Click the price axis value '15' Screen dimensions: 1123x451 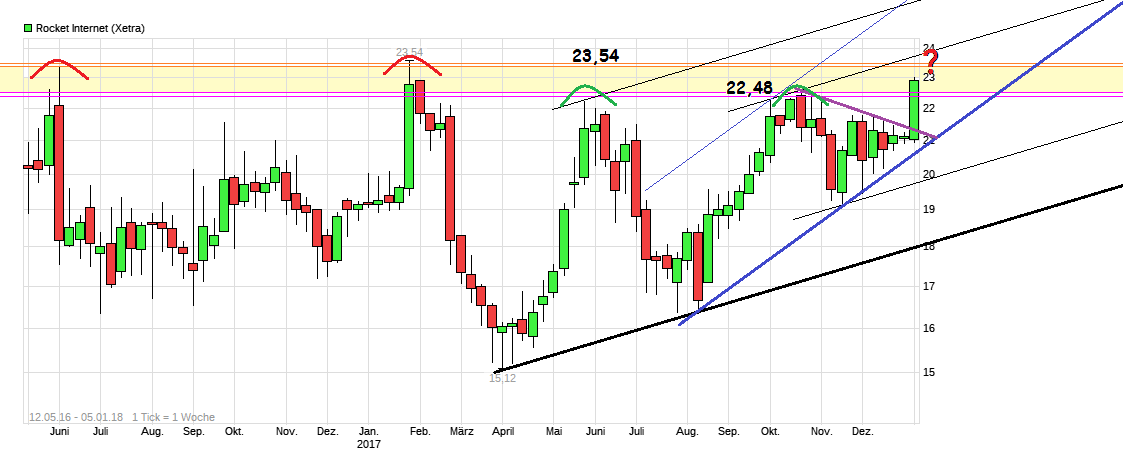click(929, 372)
